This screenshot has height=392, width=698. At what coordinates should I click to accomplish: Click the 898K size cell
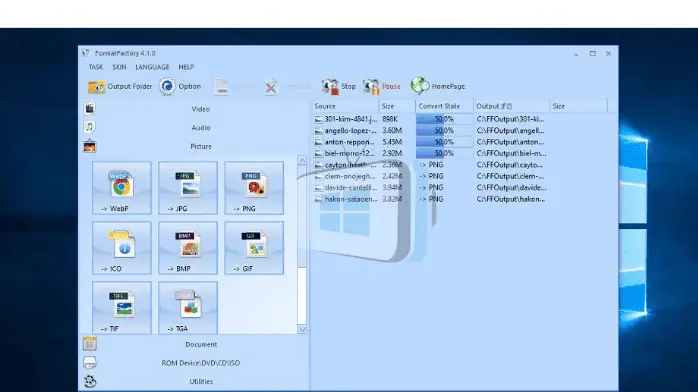tap(390, 119)
